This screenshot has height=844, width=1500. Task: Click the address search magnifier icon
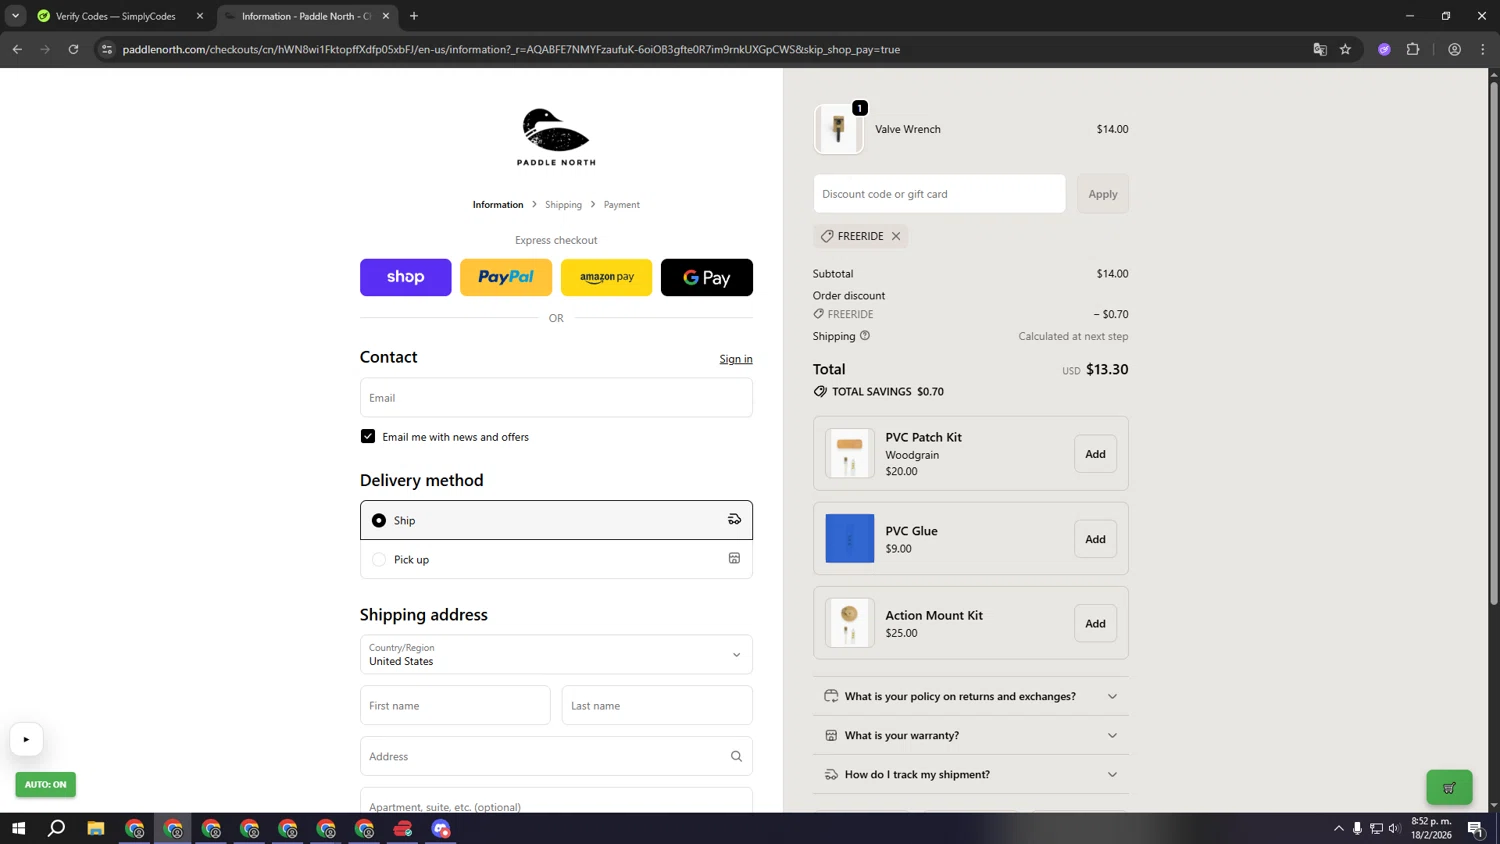[x=736, y=757]
